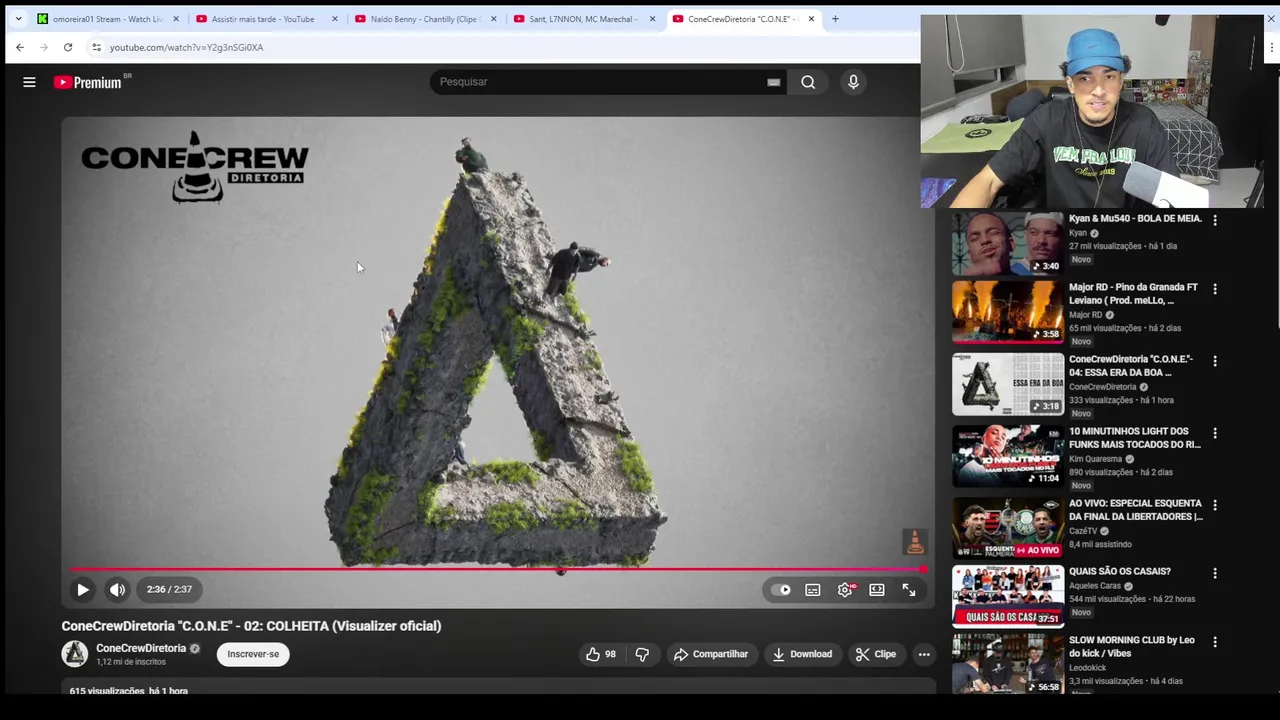Screen dimensions: 1280x720
Task: Open Major RD Pino da Granada thumbnail
Action: (1008, 312)
